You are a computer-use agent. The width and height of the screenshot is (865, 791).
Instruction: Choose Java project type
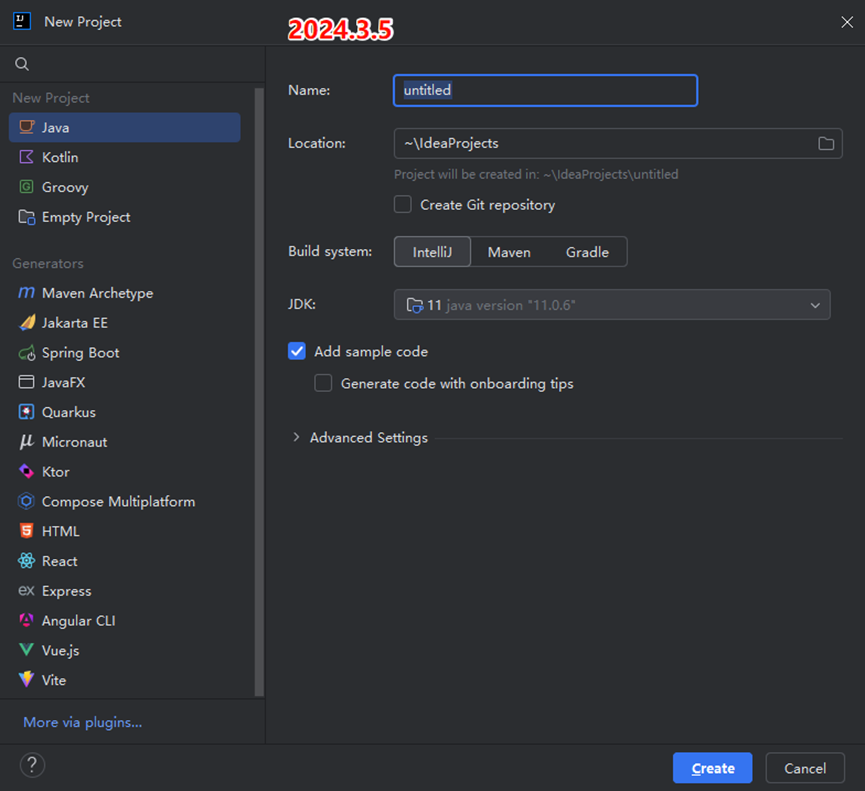125,127
